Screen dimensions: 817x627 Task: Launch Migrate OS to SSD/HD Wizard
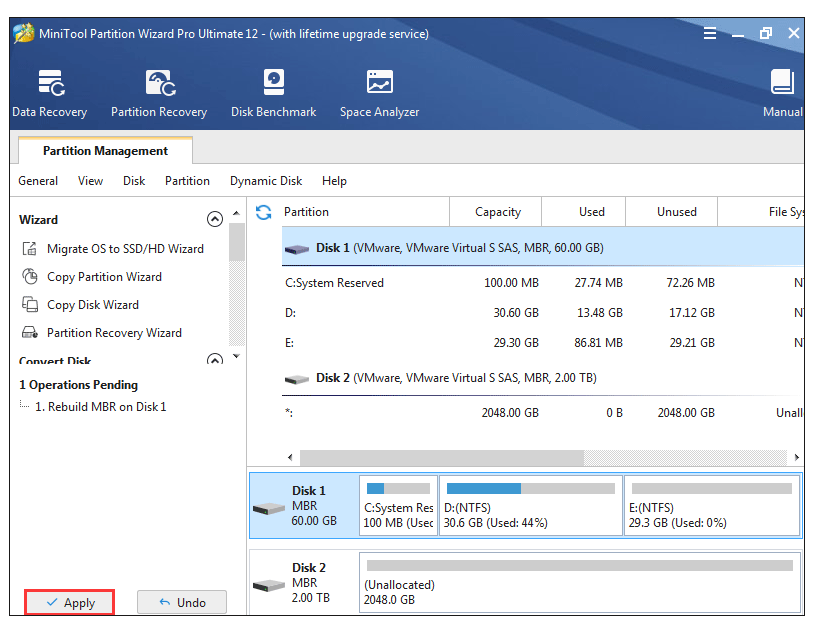(x=124, y=249)
